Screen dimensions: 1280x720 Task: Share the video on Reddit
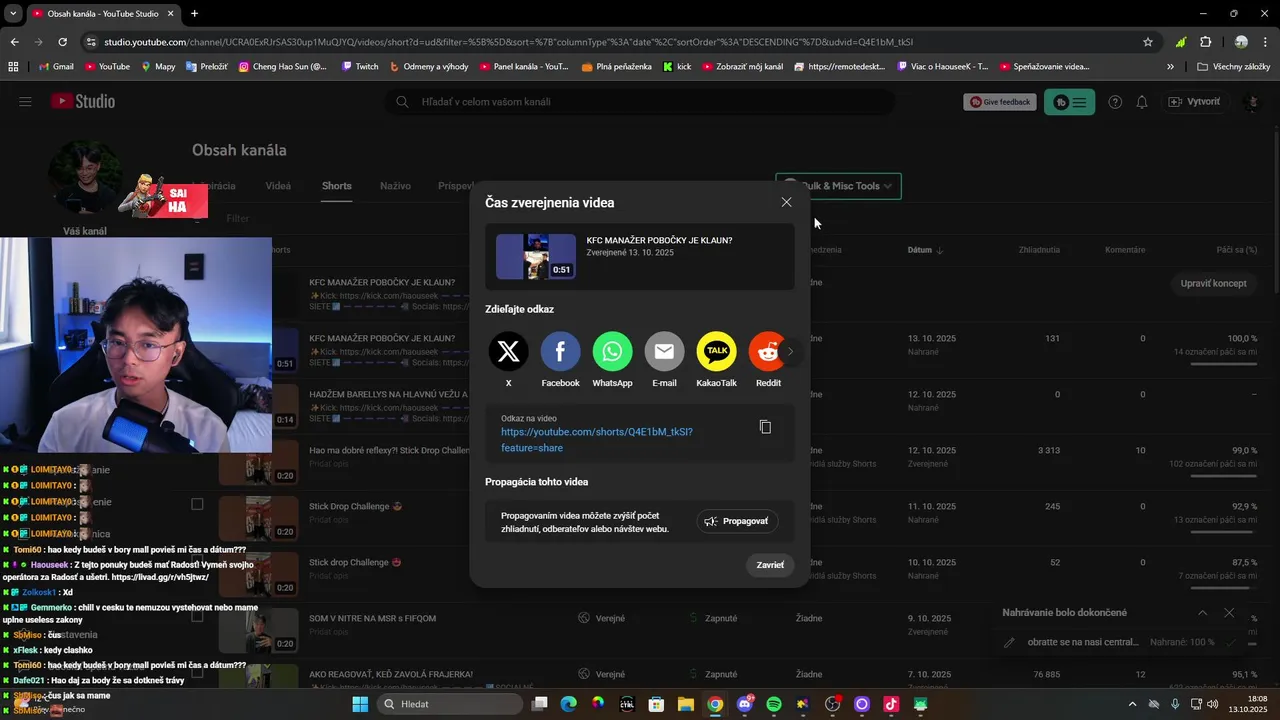pos(767,352)
